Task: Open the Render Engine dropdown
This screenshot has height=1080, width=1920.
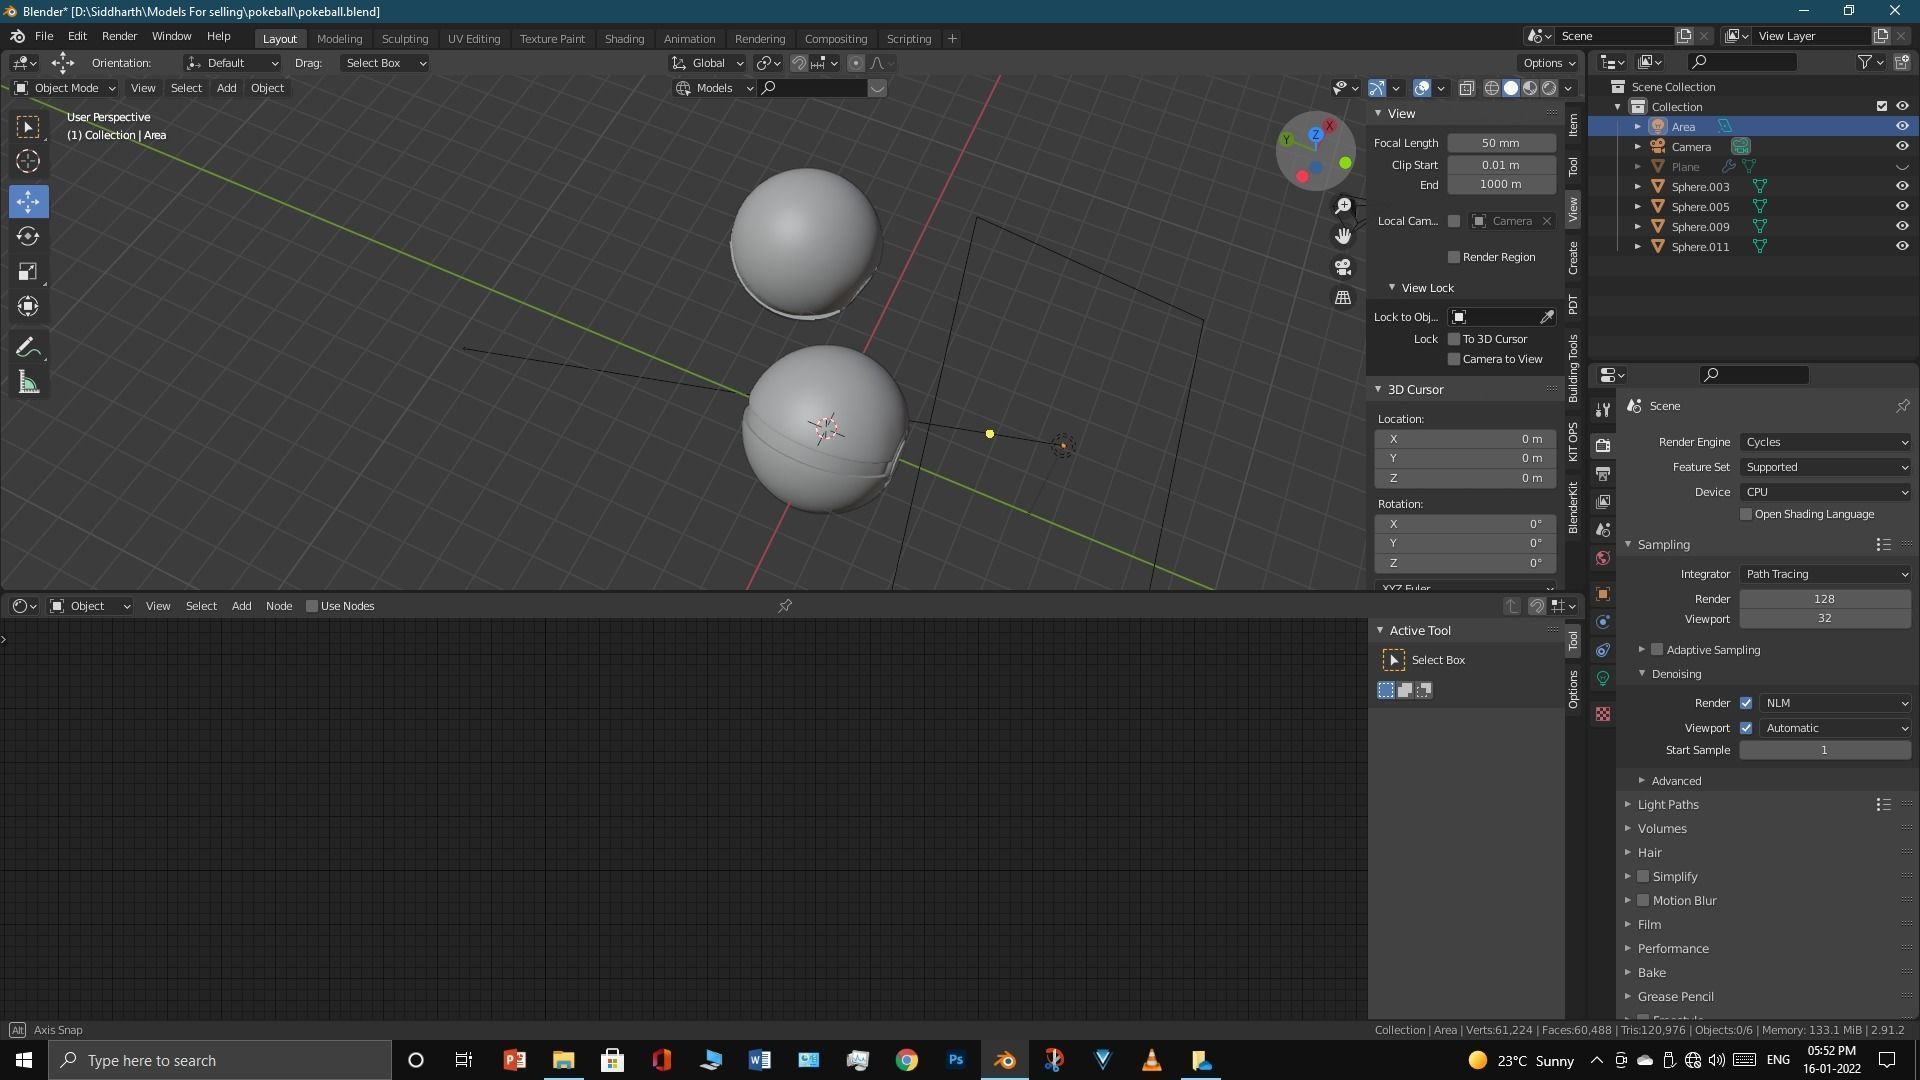Action: click(1825, 442)
